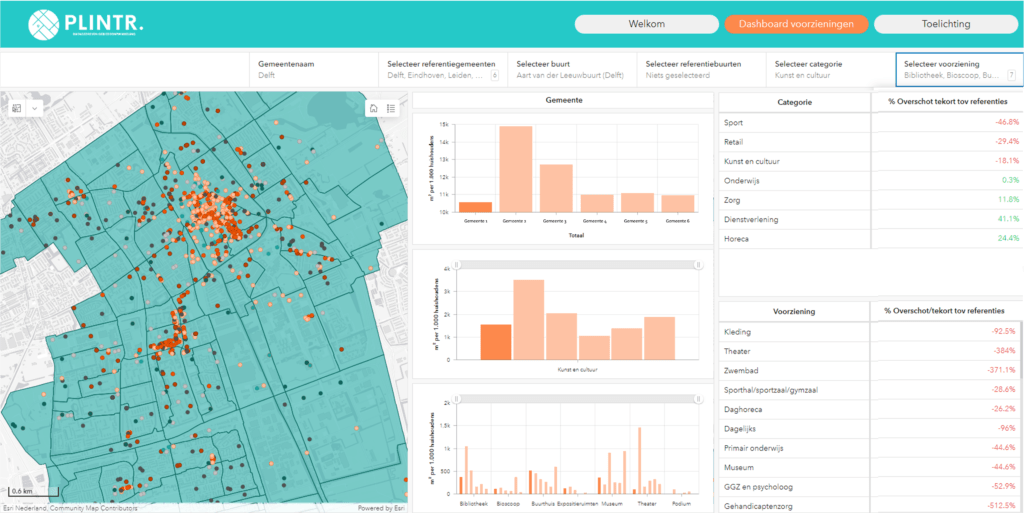Image resolution: width=1024 pixels, height=513 pixels.
Task: Click the Powered by Esri link
Action: coord(381,508)
